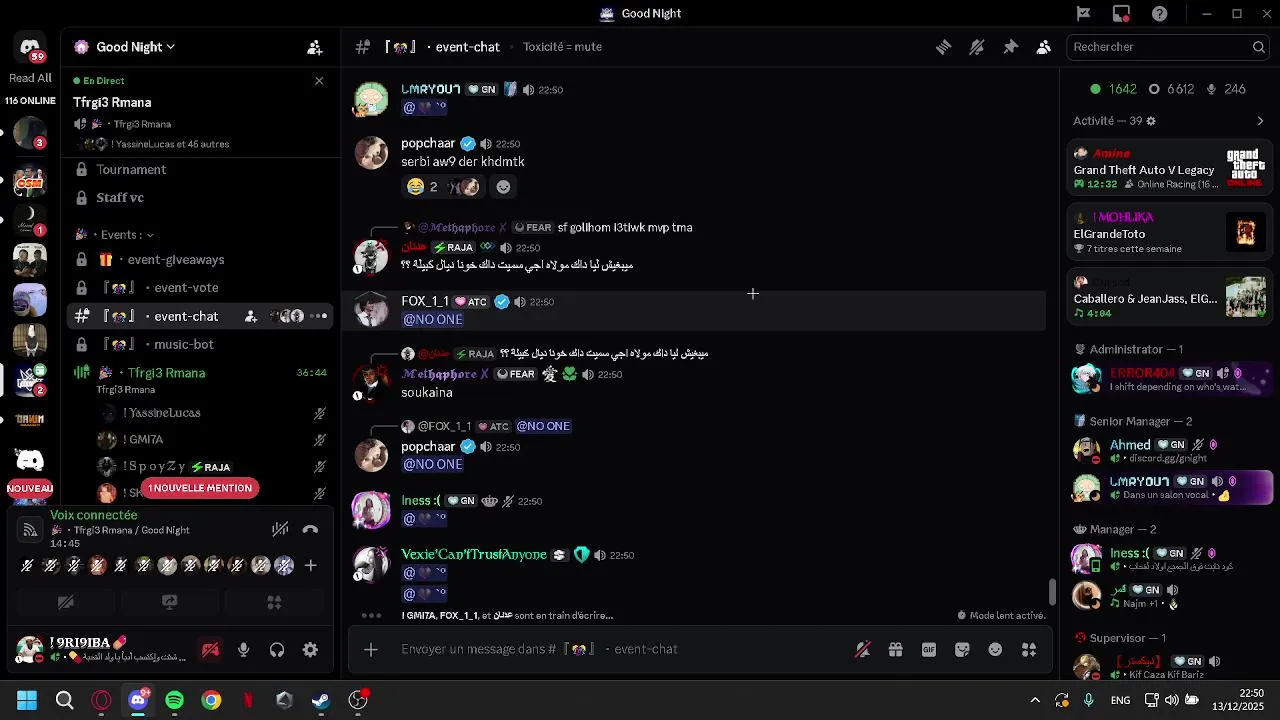Expand the Activité panel arrow

coord(1260,121)
